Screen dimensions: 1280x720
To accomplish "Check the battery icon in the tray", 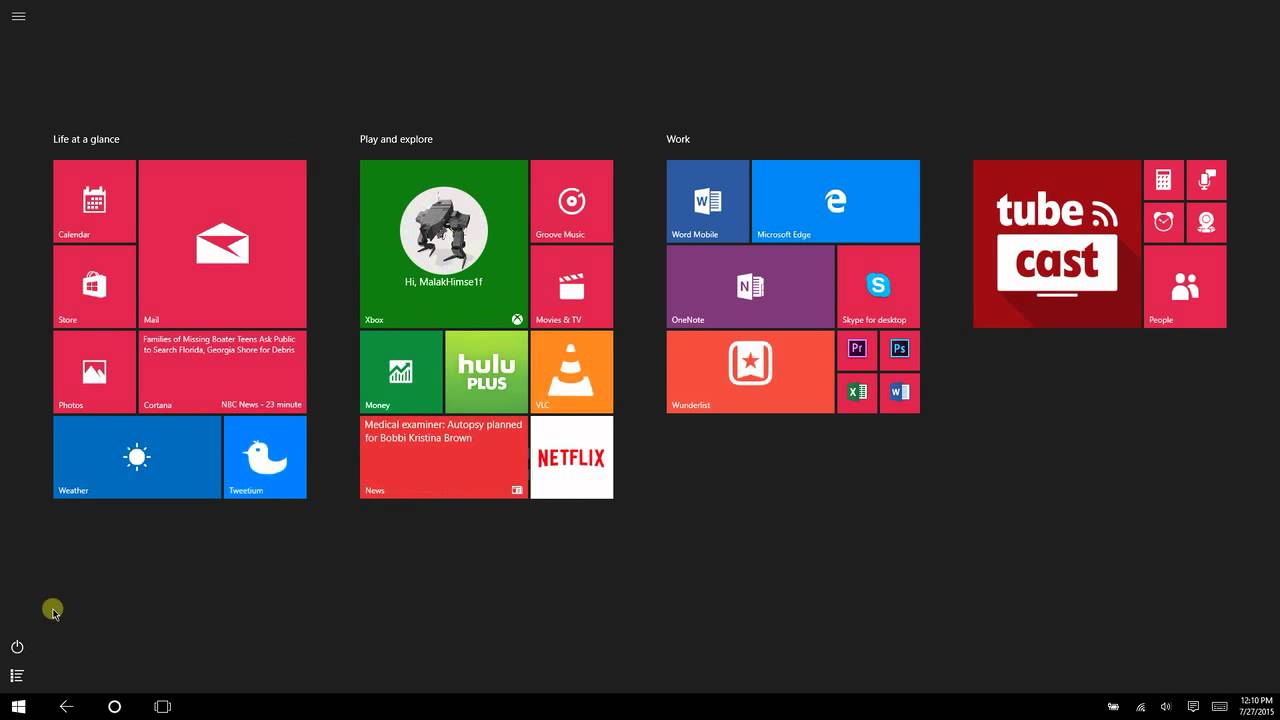I will 1113,707.
